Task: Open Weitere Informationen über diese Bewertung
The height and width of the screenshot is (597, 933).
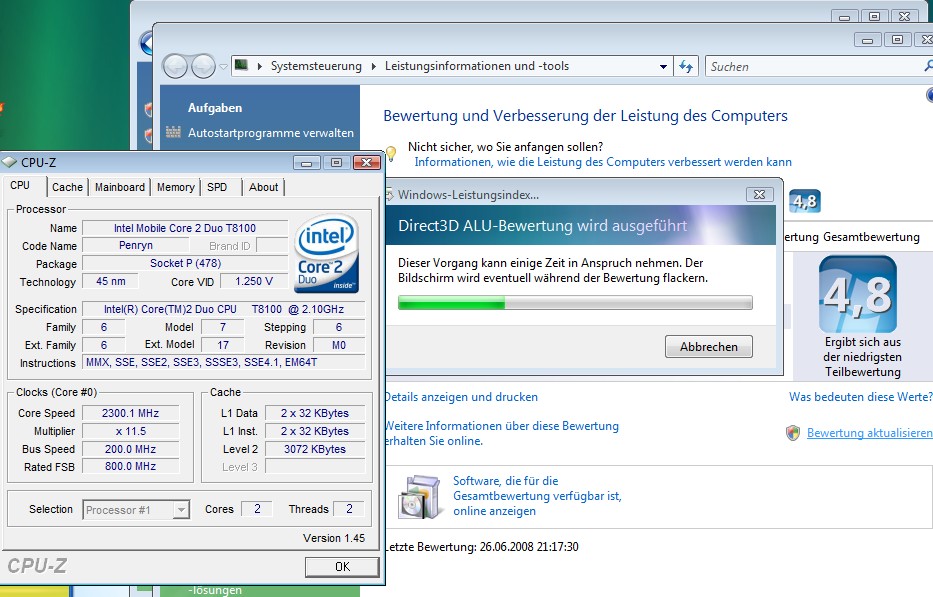Action: pos(502,433)
